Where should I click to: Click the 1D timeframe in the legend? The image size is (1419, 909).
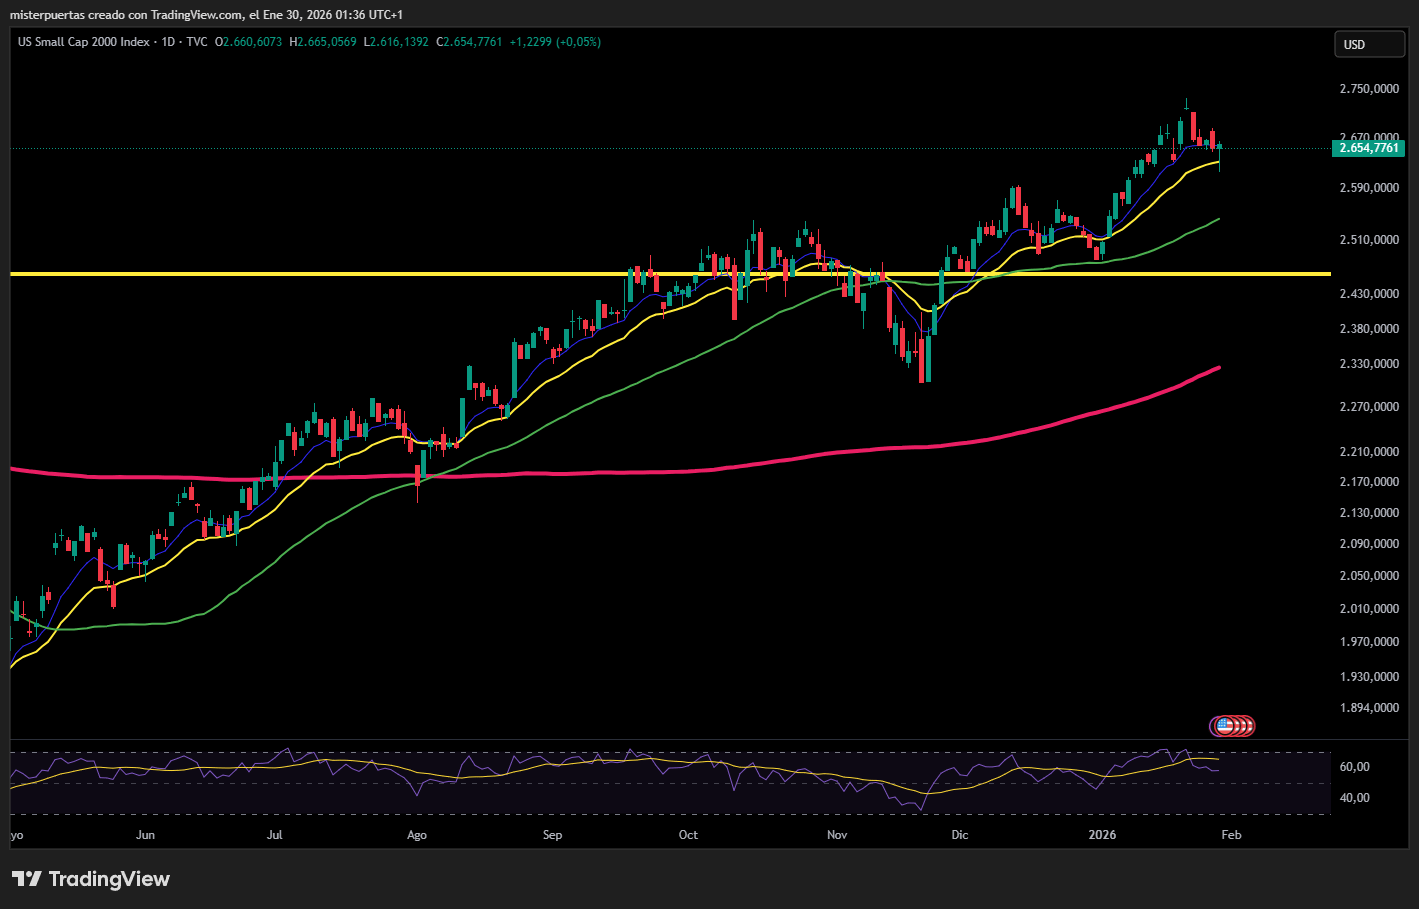coord(168,42)
